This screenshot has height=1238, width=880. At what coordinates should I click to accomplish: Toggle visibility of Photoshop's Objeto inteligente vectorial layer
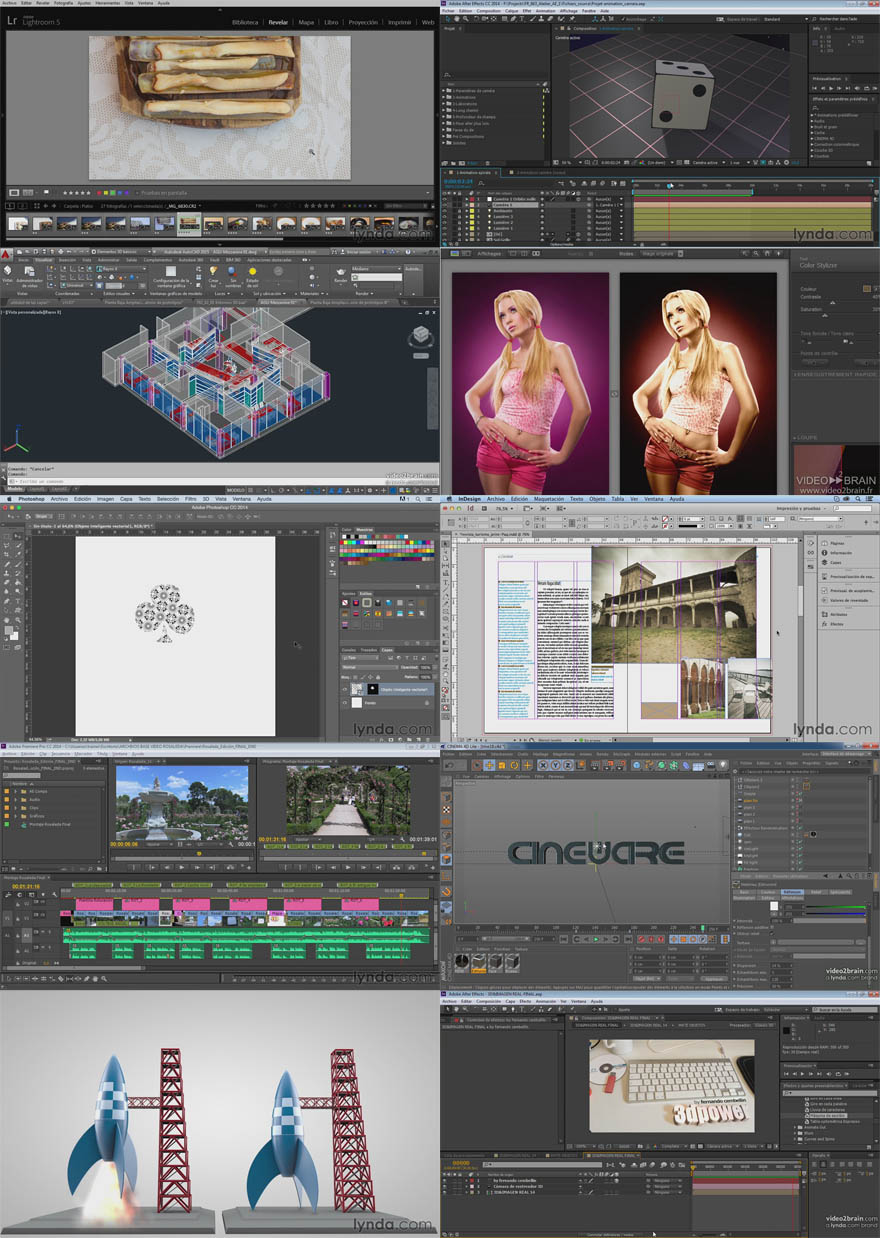click(x=345, y=689)
